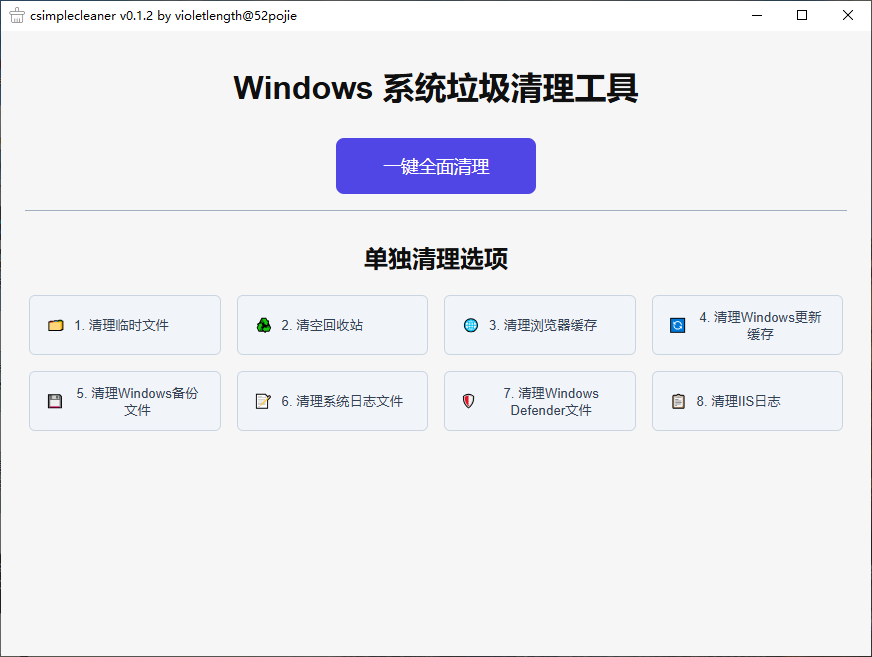872x657 pixels.
Task: Run the 清理Windows Defender文件 option
Action: pos(539,401)
